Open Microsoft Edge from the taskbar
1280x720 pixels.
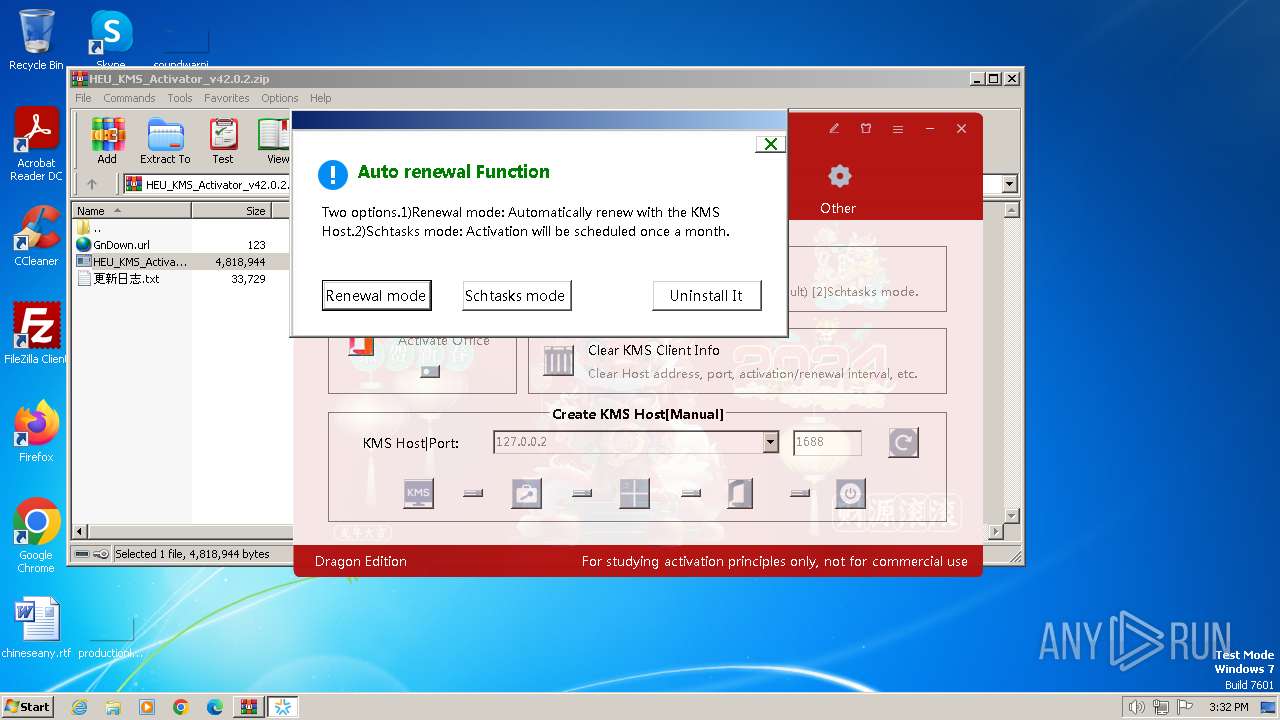click(215, 707)
